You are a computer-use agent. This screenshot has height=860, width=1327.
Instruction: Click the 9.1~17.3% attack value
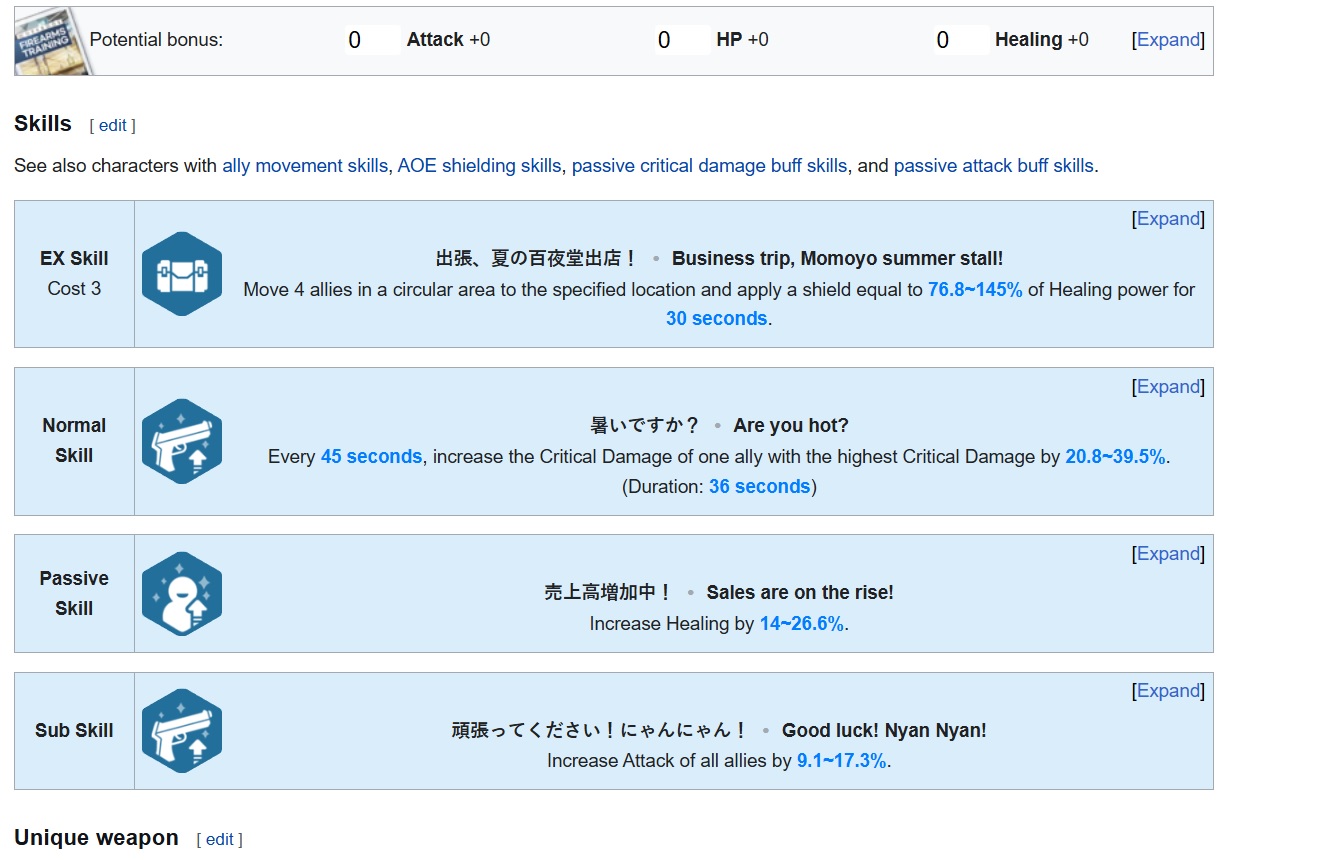[842, 761]
